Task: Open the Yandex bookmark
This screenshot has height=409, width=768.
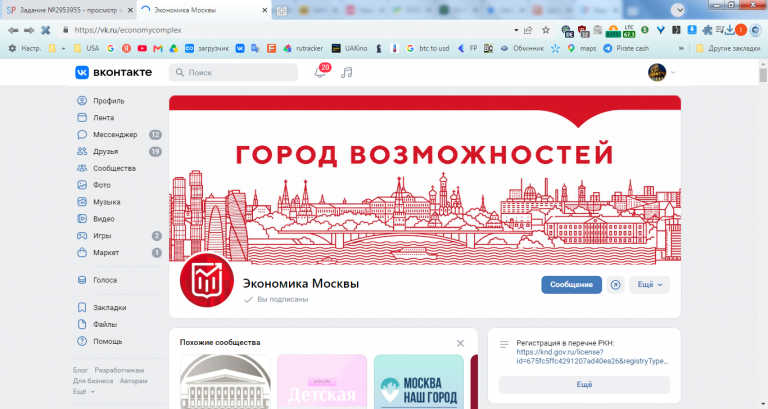Action: 126,48
